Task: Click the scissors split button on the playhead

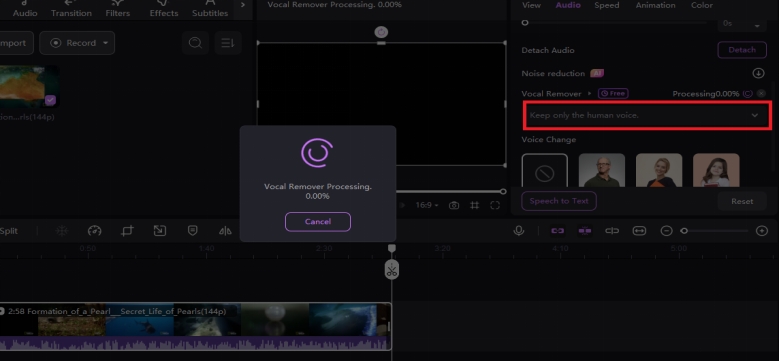Action: pyautogui.click(x=392, y=270)
